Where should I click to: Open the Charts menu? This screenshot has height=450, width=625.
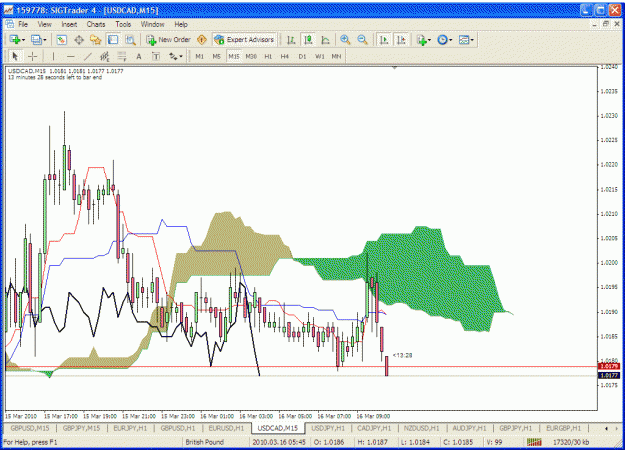96,24
